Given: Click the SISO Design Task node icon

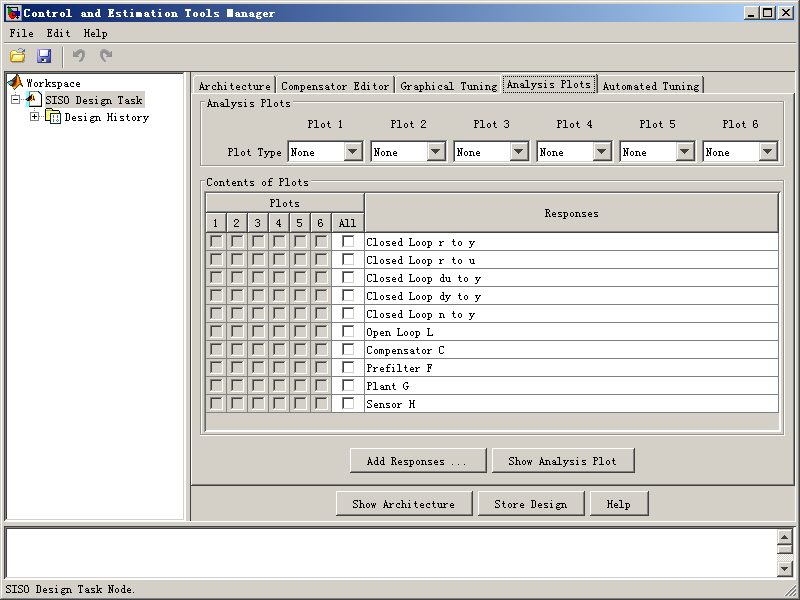Looking at the screenshot, I should (34, 99).
